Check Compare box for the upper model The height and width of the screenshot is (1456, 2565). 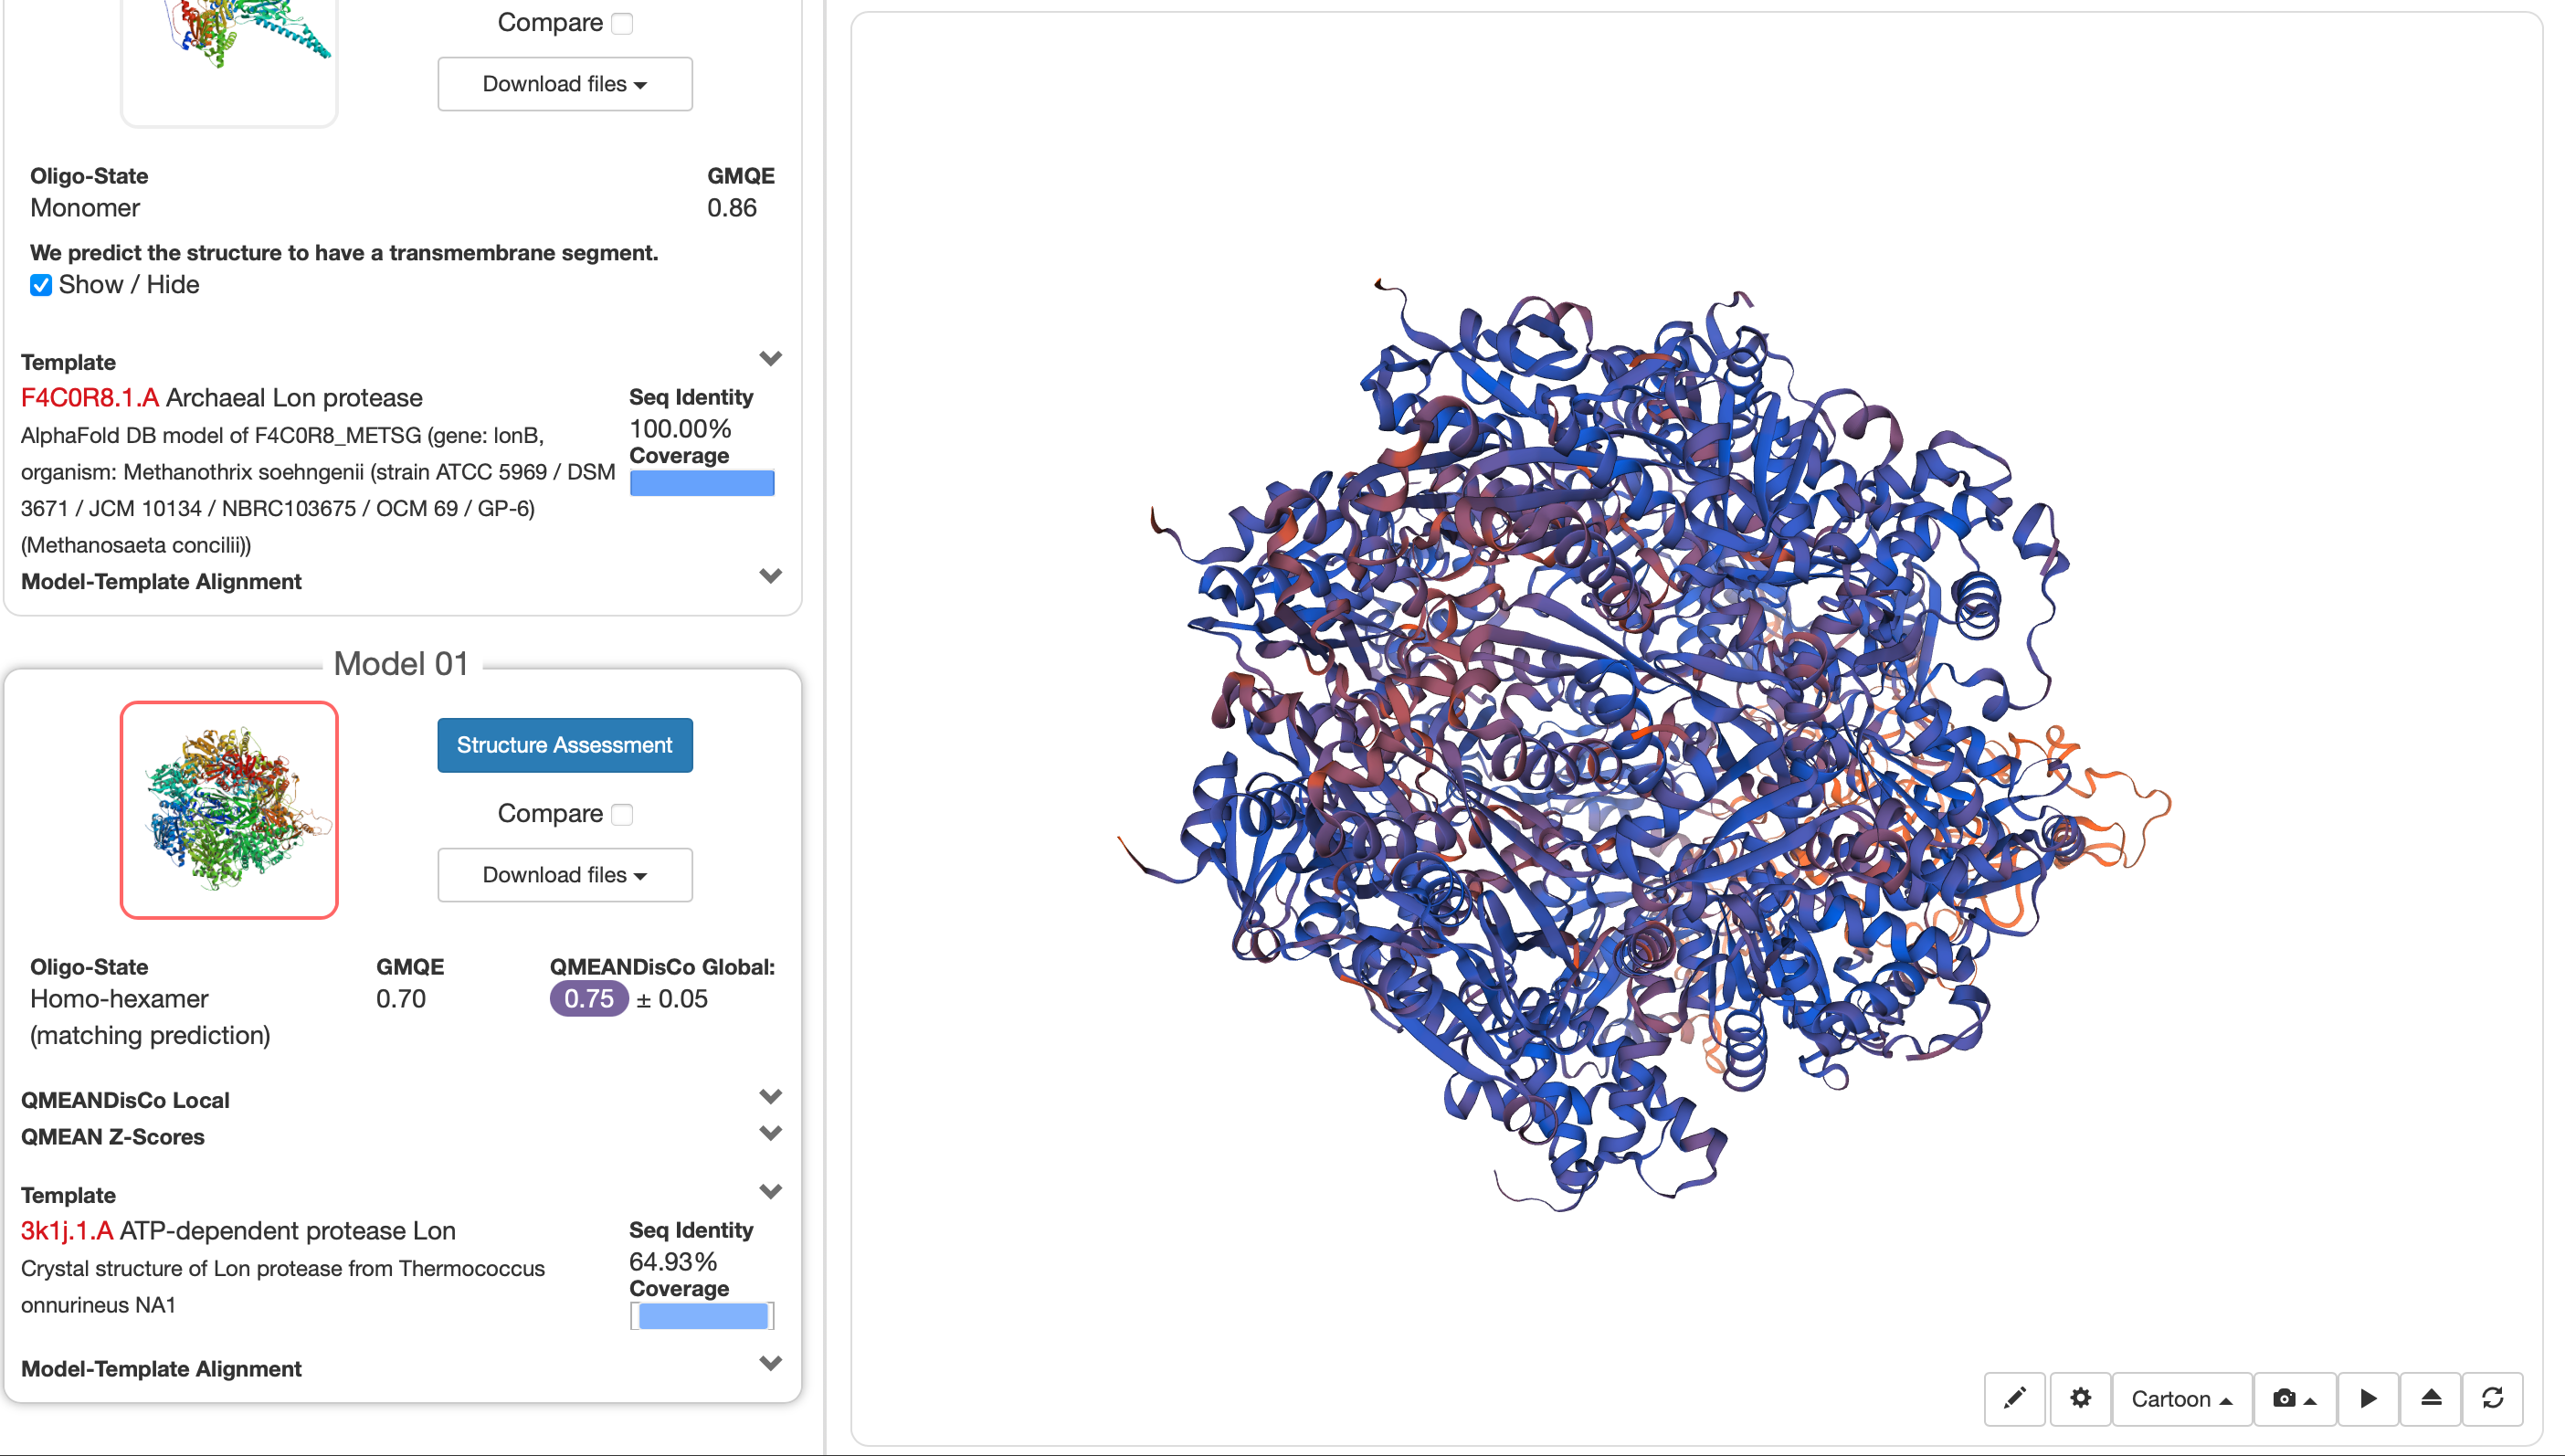tap(622, 23)
